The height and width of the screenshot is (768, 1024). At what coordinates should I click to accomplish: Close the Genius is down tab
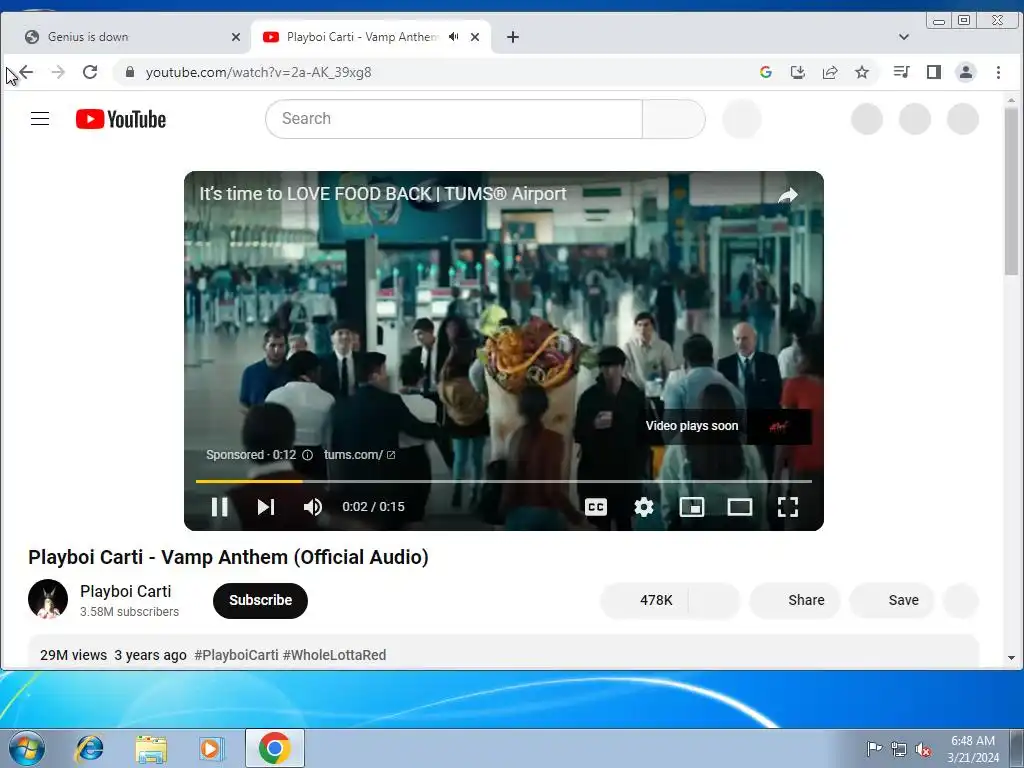[x=236, y=37]
